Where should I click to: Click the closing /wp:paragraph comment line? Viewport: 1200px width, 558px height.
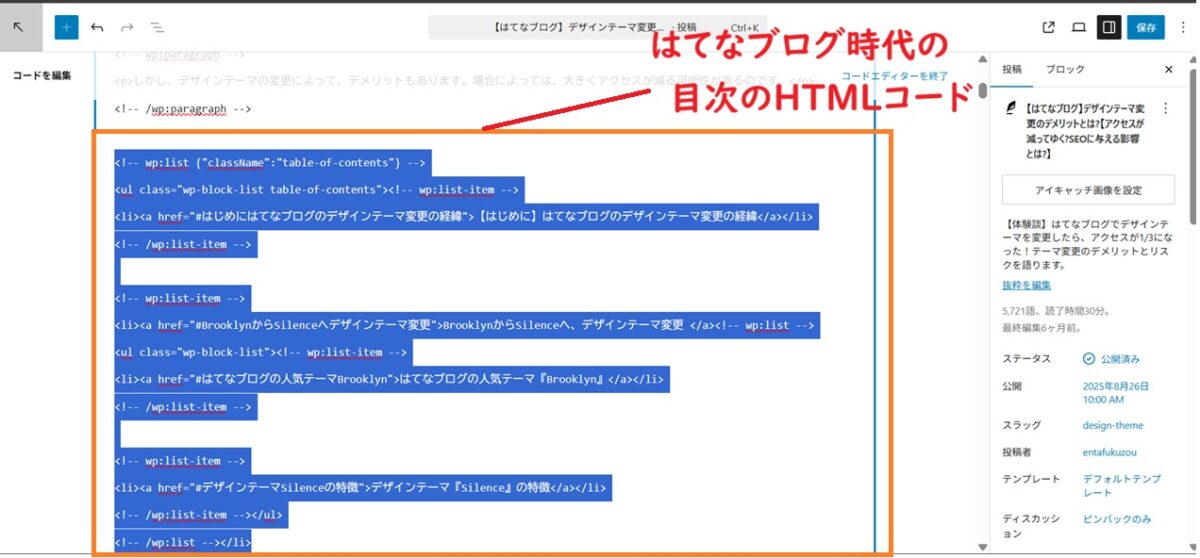pos(183,109)
